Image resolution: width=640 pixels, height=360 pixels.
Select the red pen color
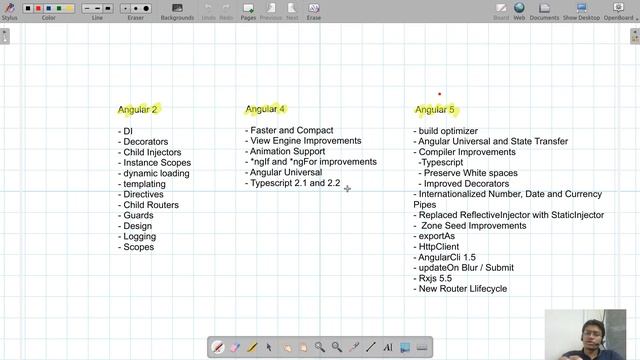coord(38,8)
